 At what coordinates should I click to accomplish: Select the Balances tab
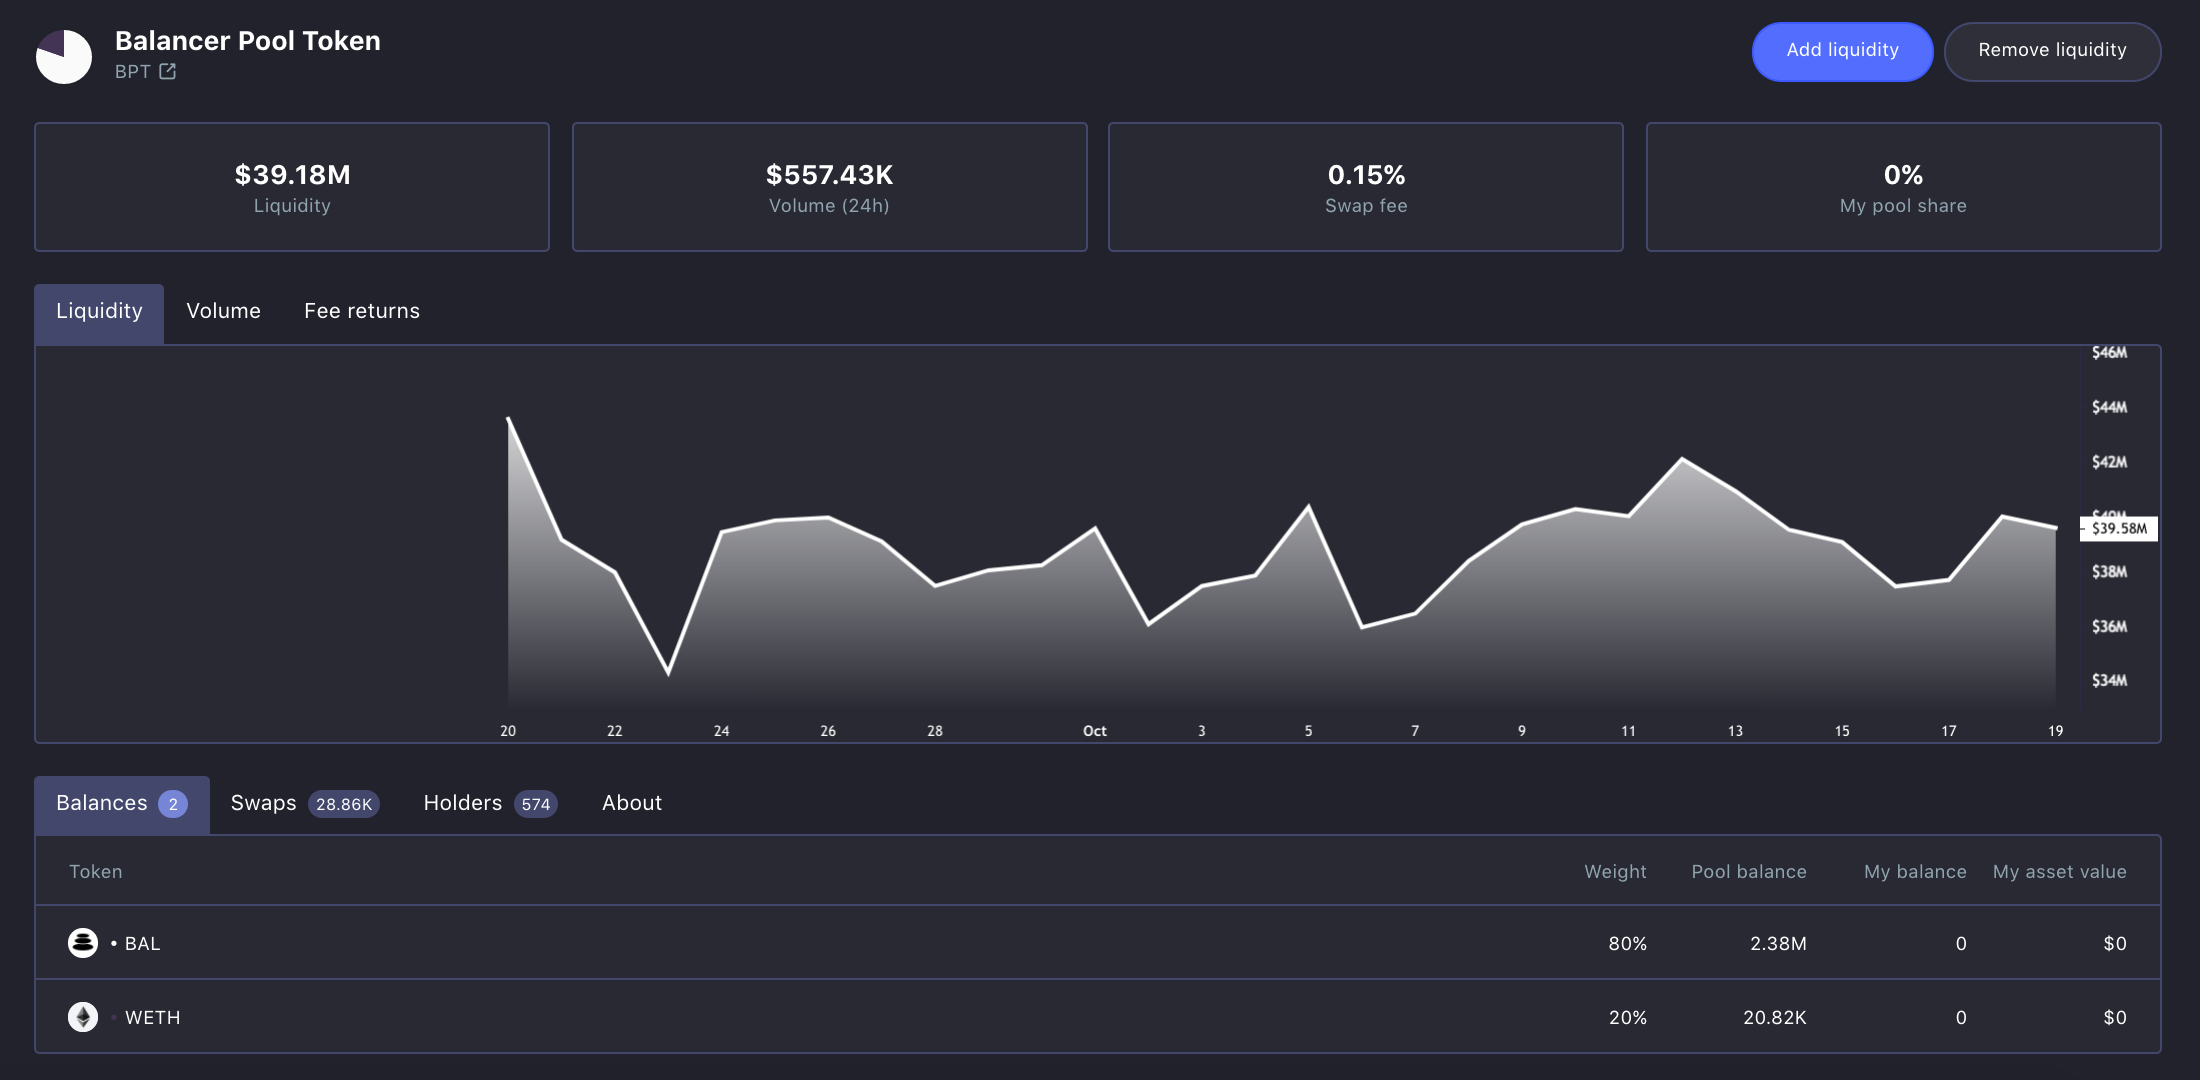122,805
